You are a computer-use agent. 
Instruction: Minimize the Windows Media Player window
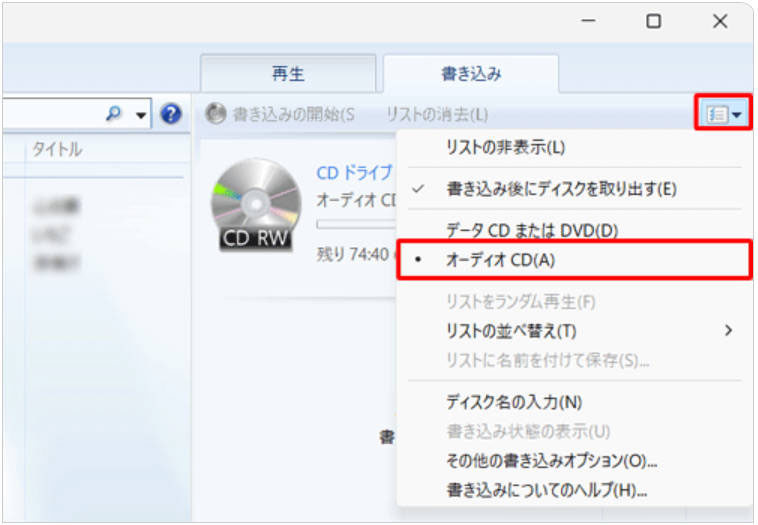pos(588,21)
